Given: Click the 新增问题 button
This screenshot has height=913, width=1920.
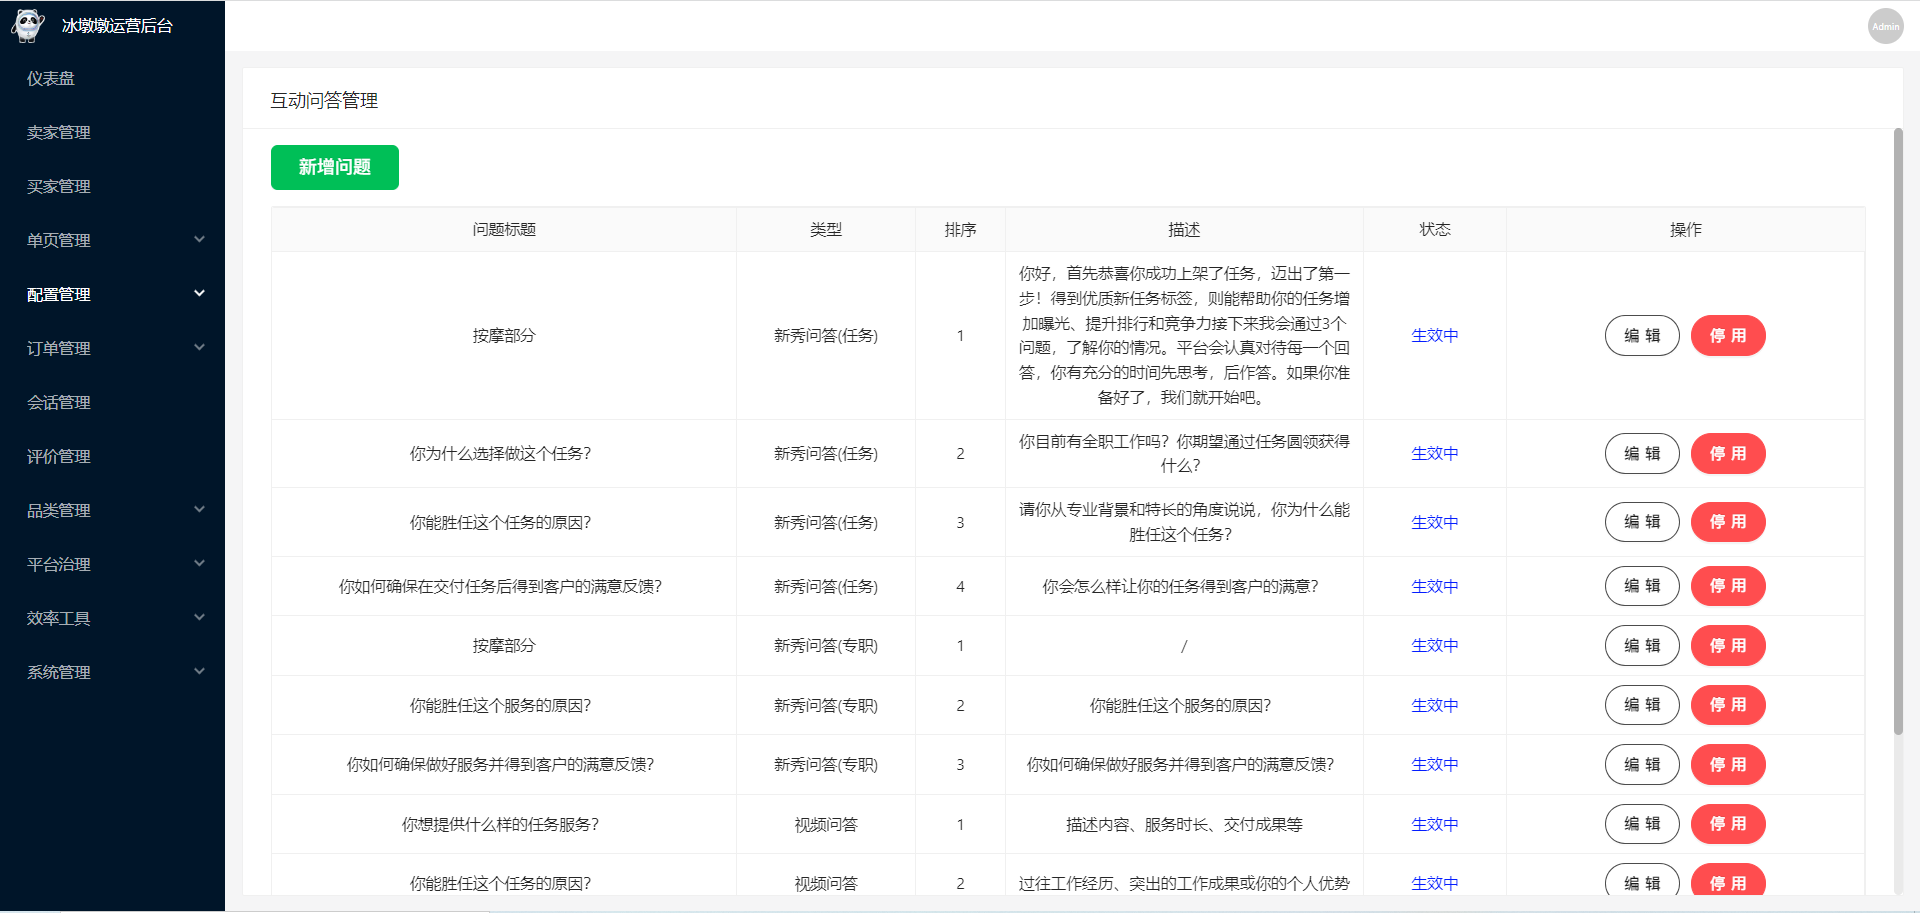Looking at the screenshot, I should point(335,167).
